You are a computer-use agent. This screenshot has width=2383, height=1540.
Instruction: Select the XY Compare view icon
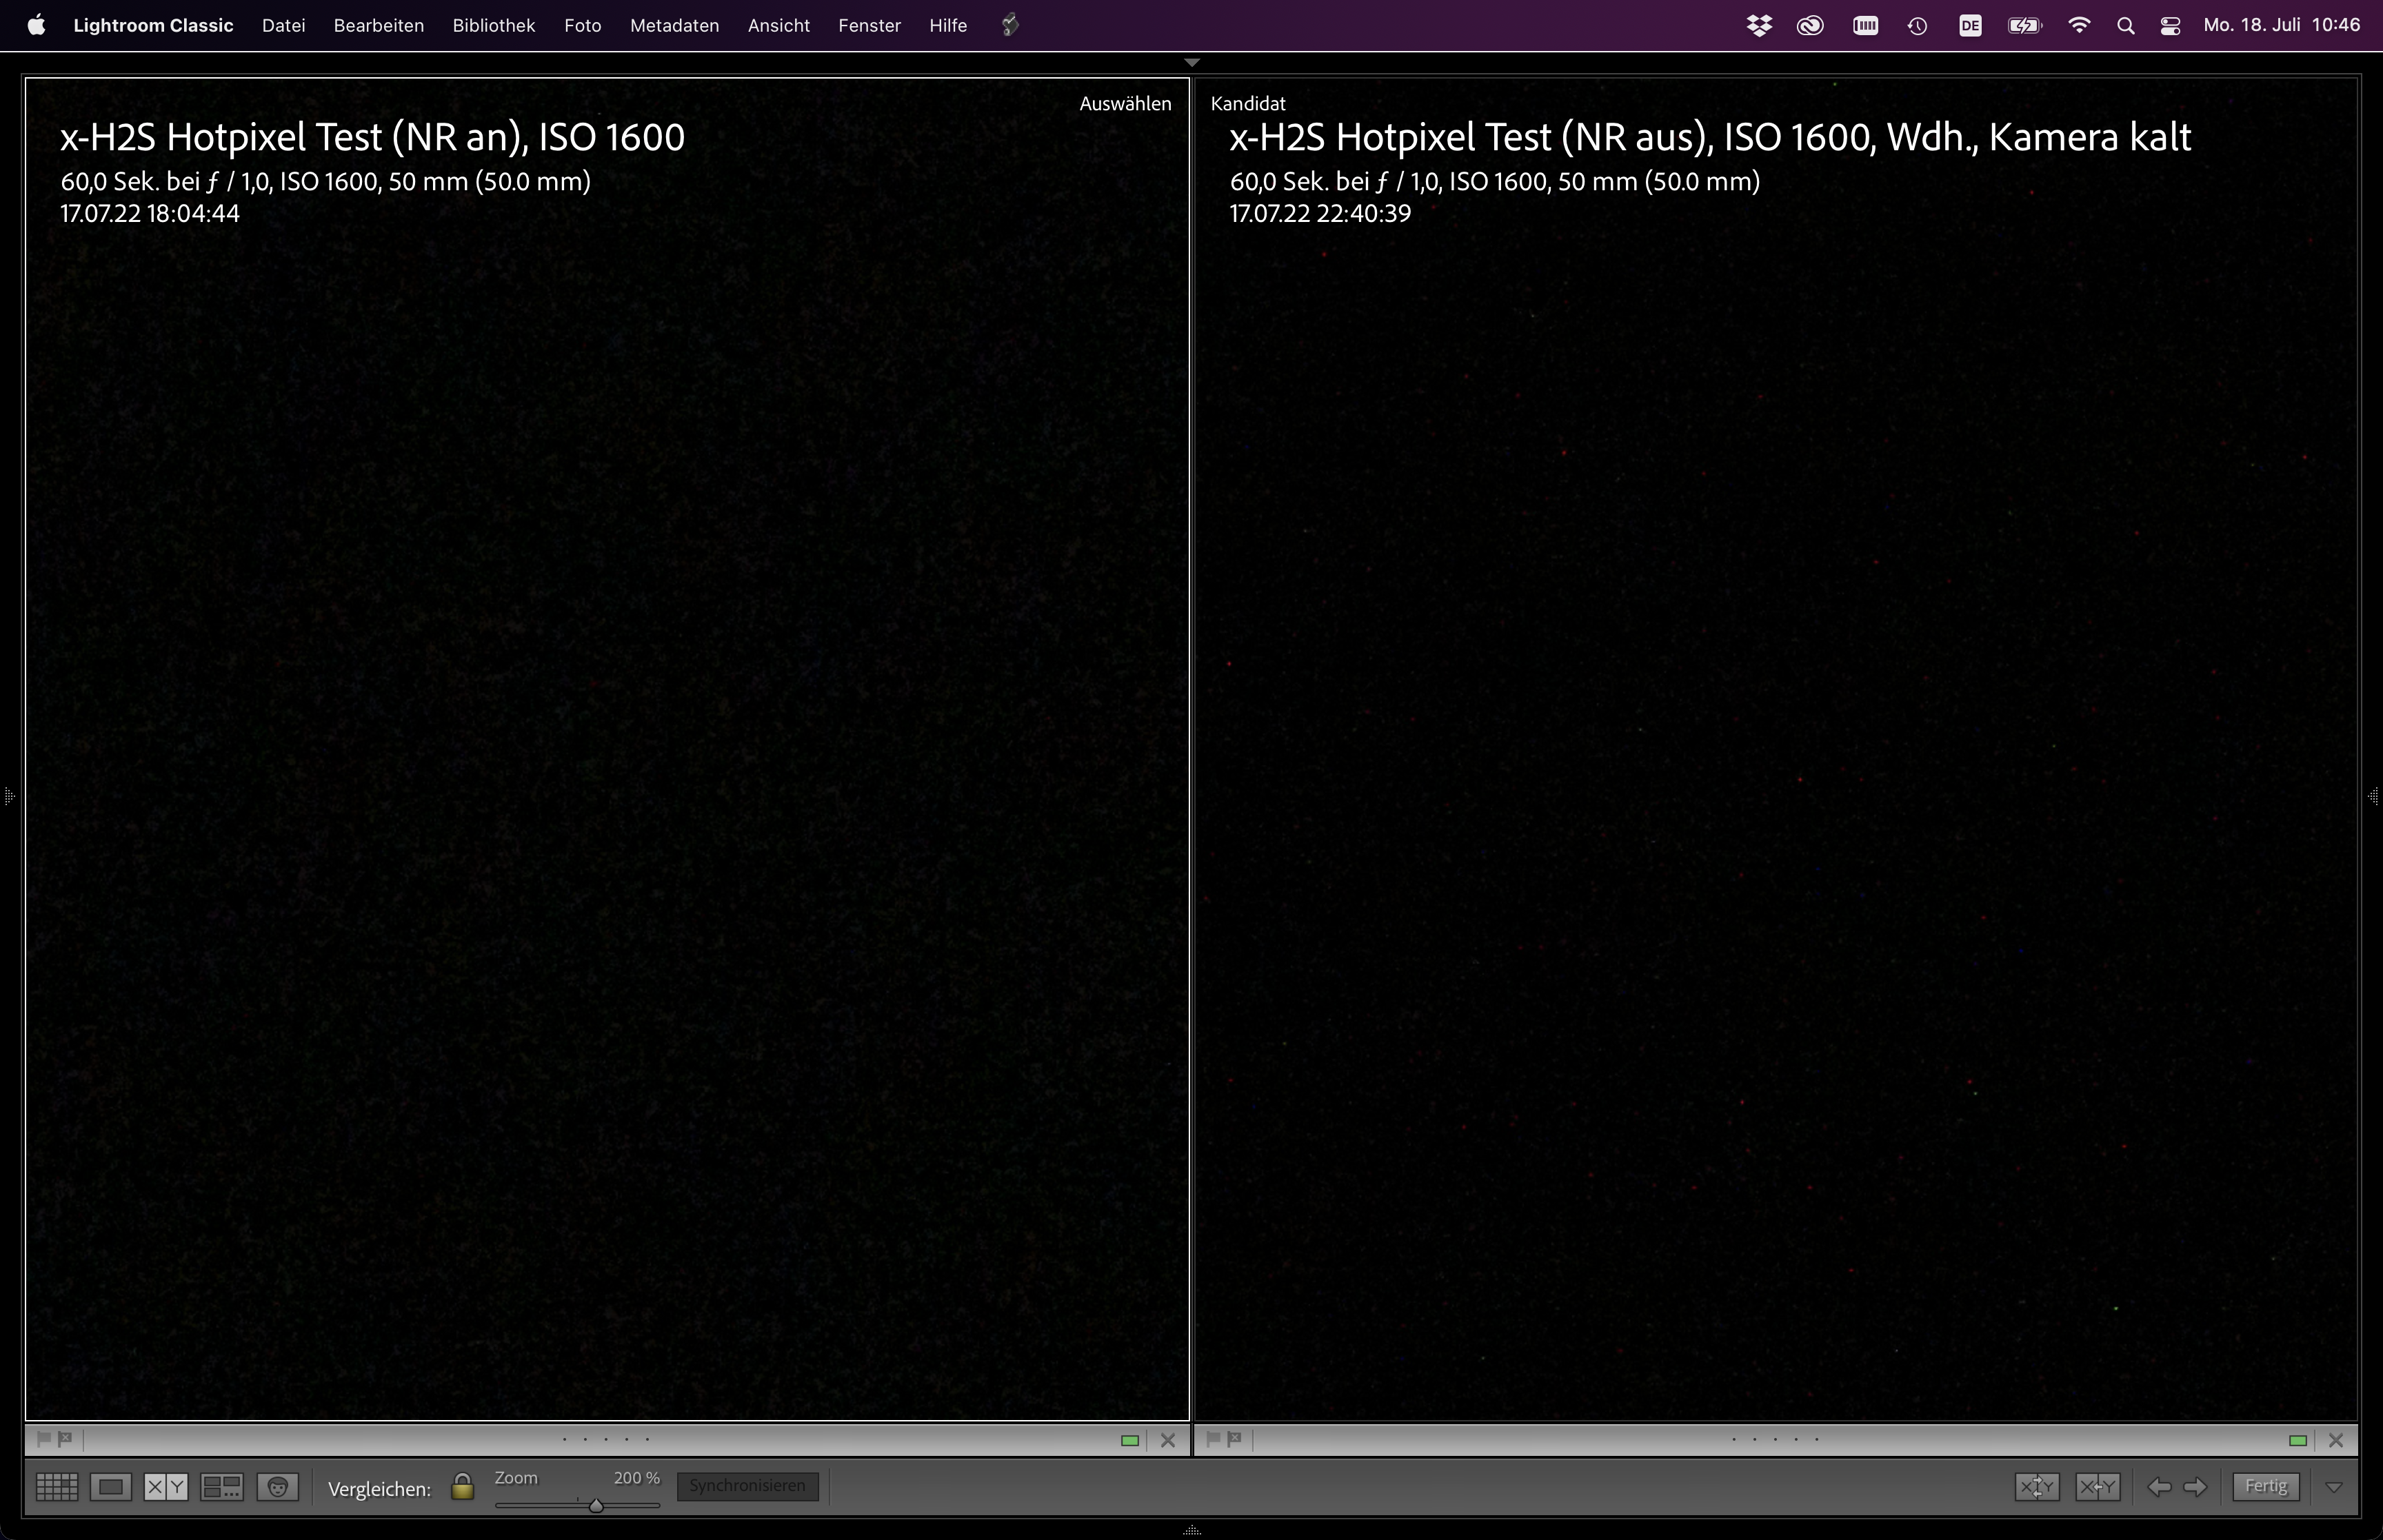coord(166,1487)
